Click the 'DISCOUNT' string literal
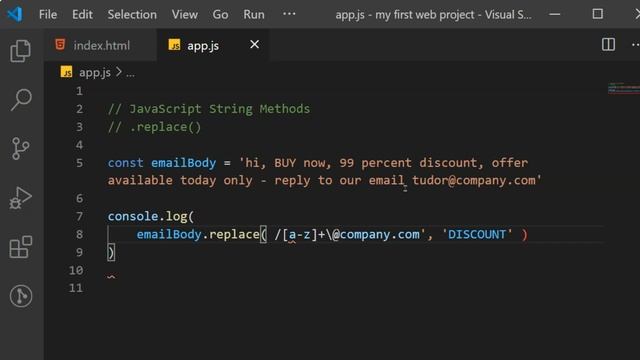640x360 pixels. pos(477,234)
